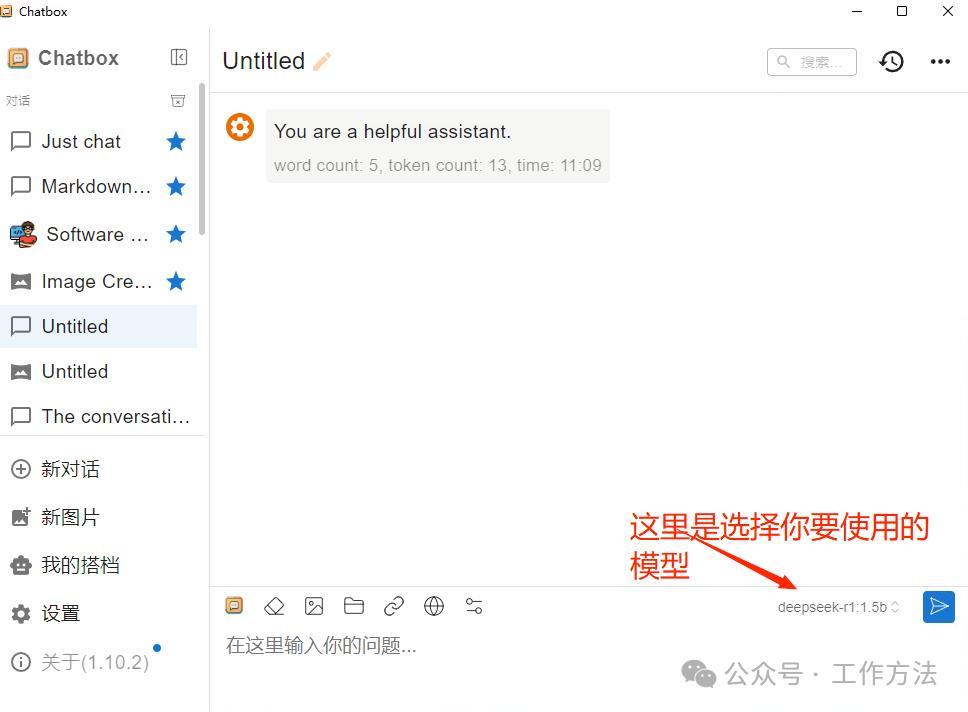The height and width of the screenshot is (712, 968).
Task: Open the 设置 settings page
Action: click(x=46, y=613)
